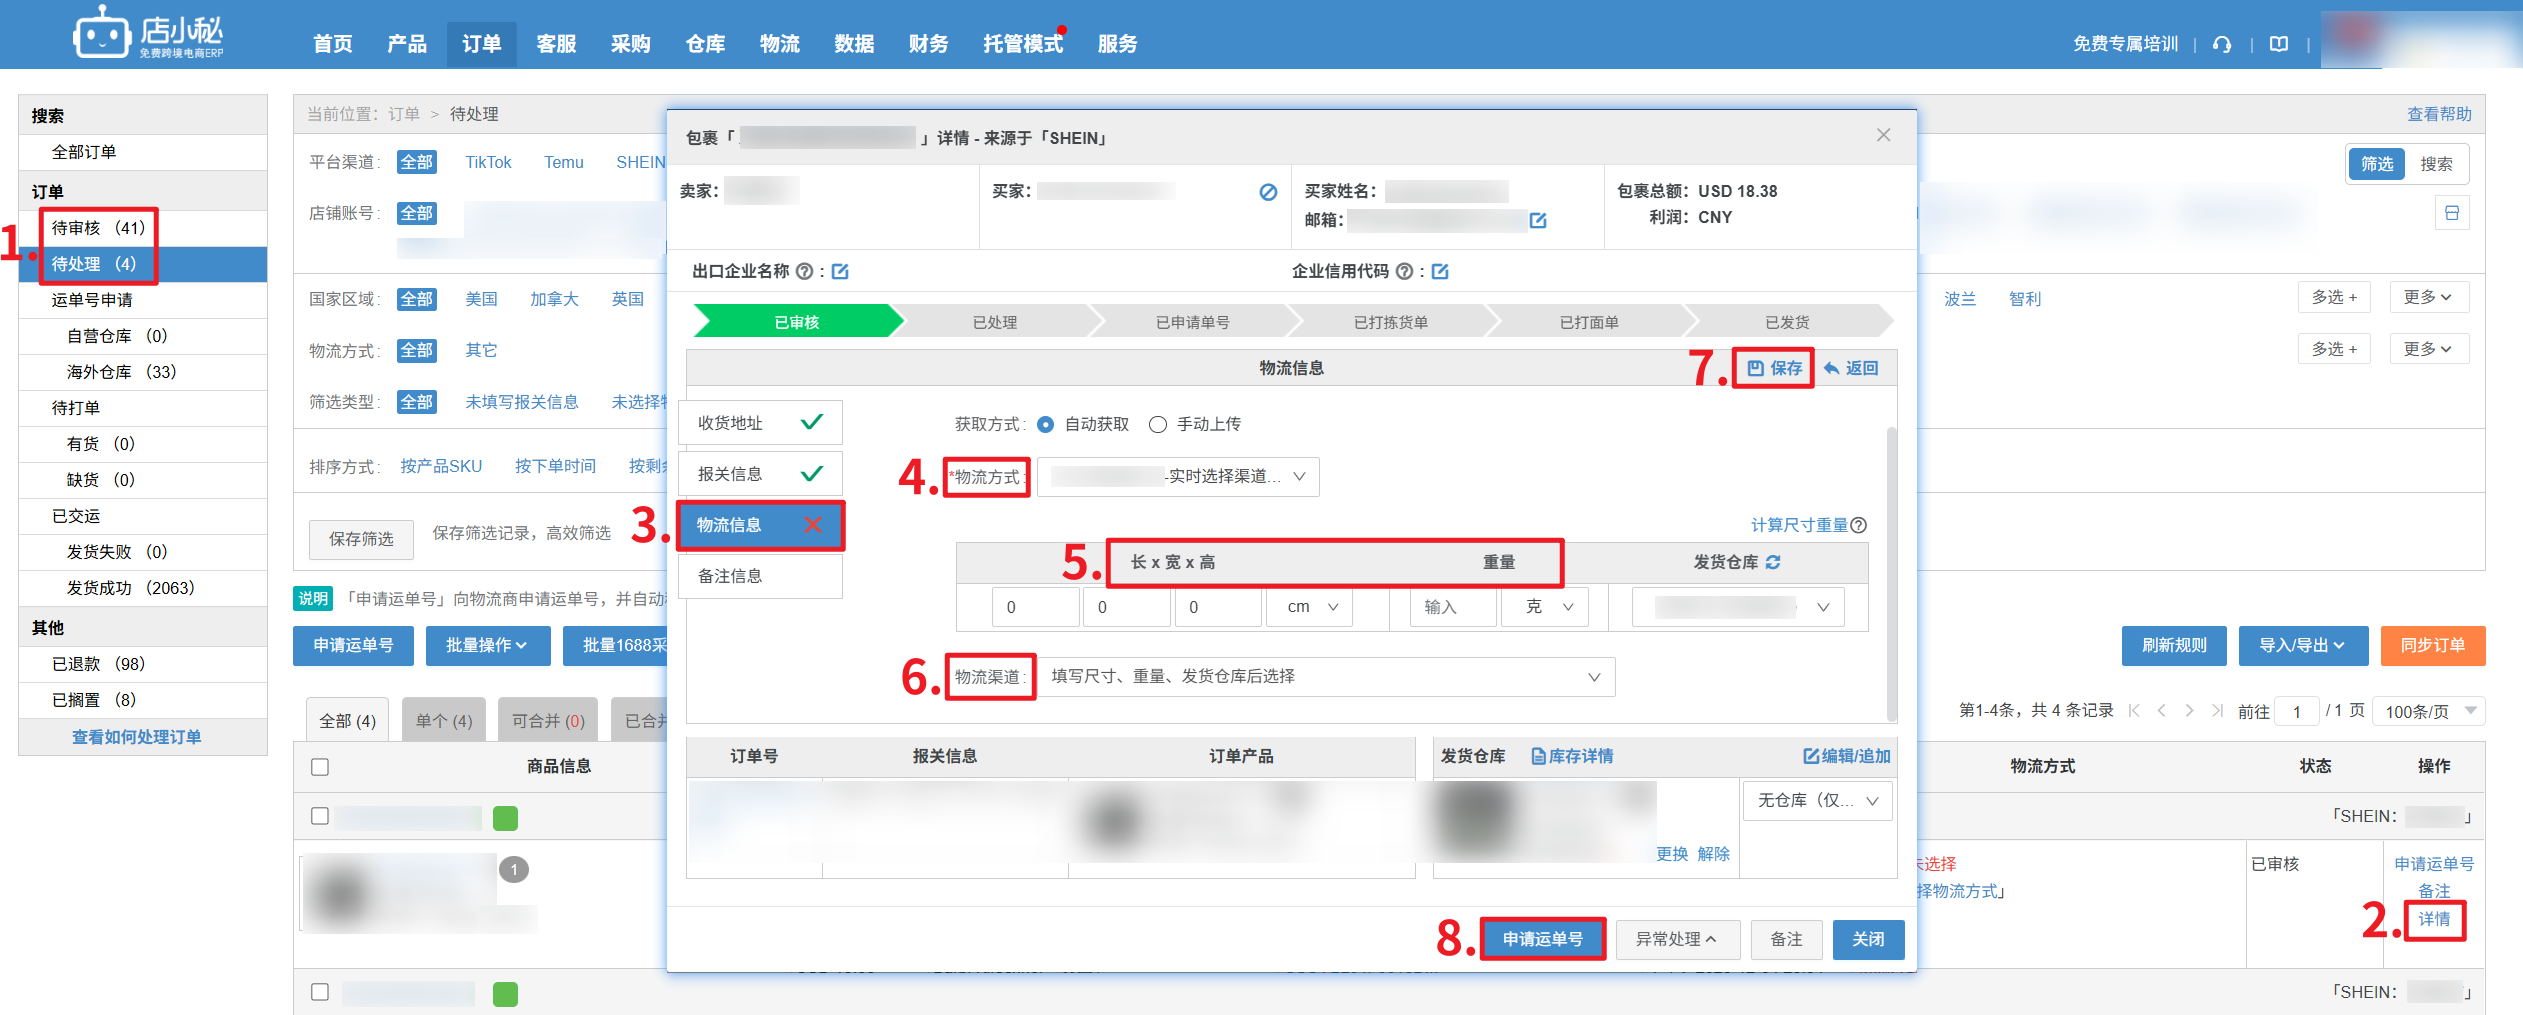Select the 手动上传 radio option
The width and height of the screenshot is (2523, 1015).
click(1158, 425)
